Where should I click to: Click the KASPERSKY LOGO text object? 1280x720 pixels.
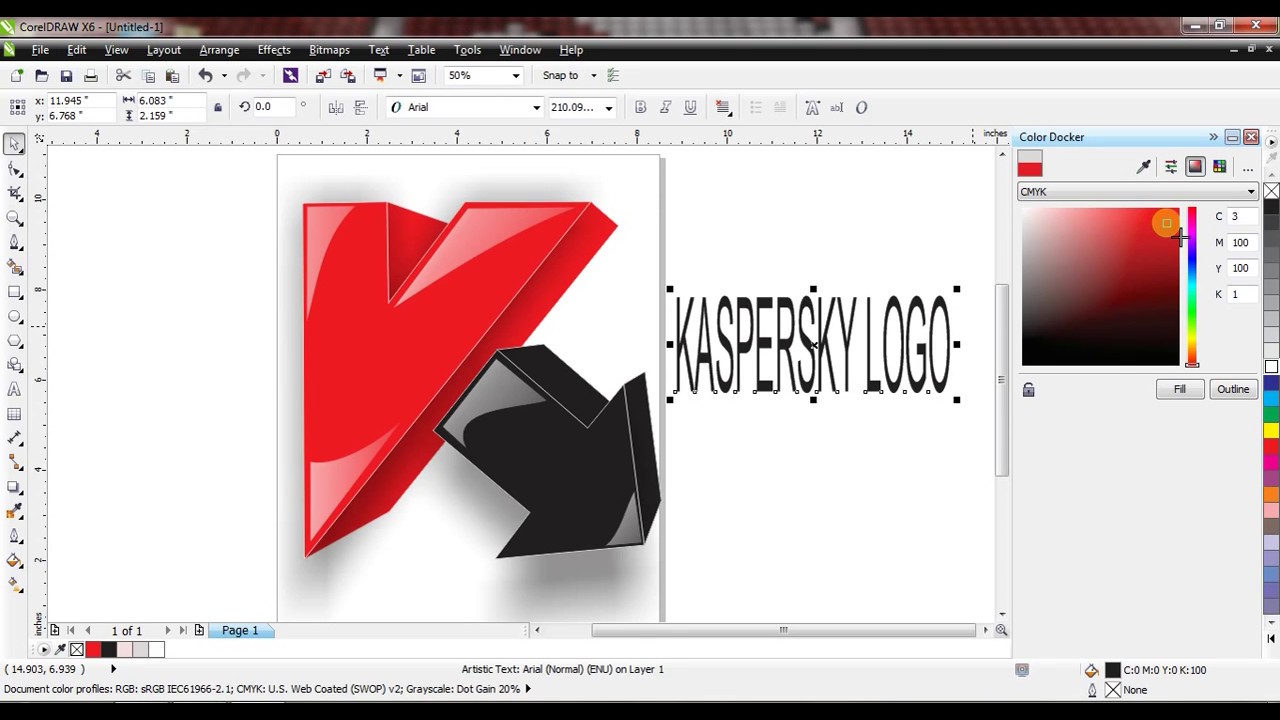813,345
